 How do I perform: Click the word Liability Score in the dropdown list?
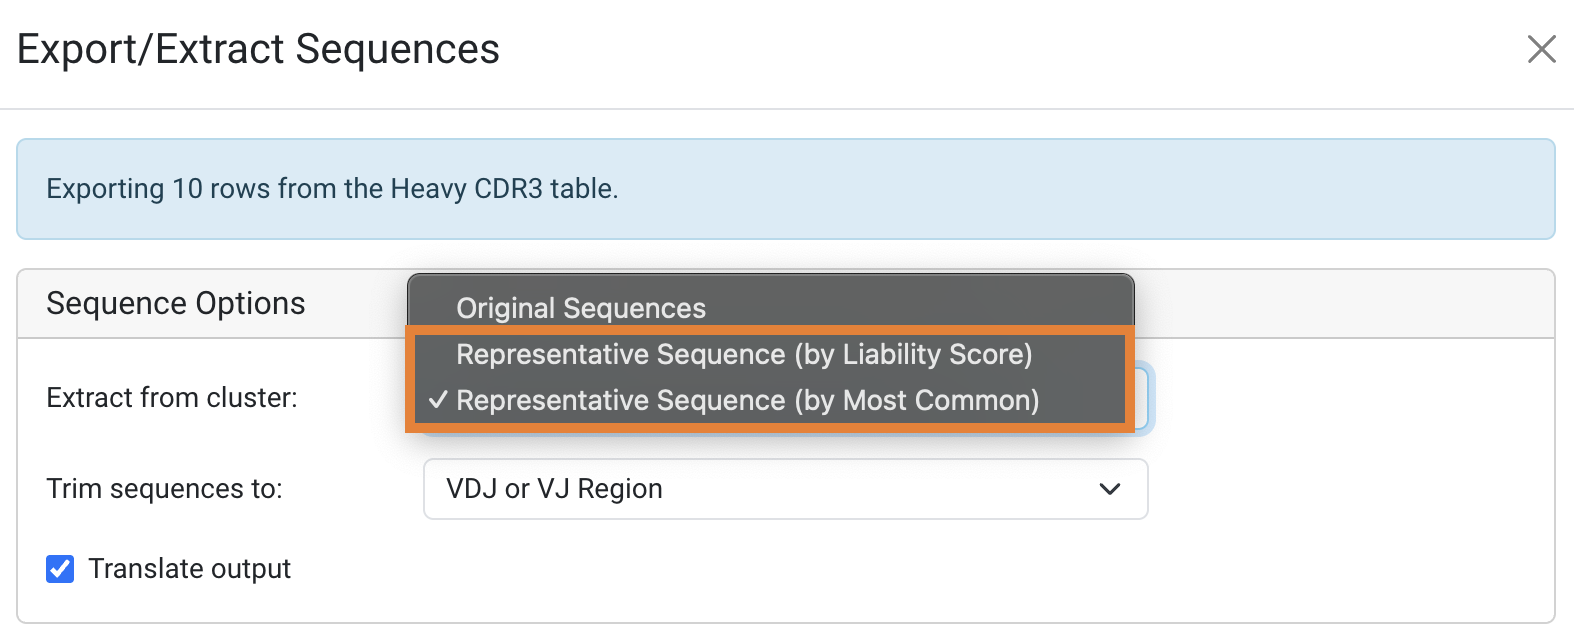pyautogui.click(x=935, y=354)
